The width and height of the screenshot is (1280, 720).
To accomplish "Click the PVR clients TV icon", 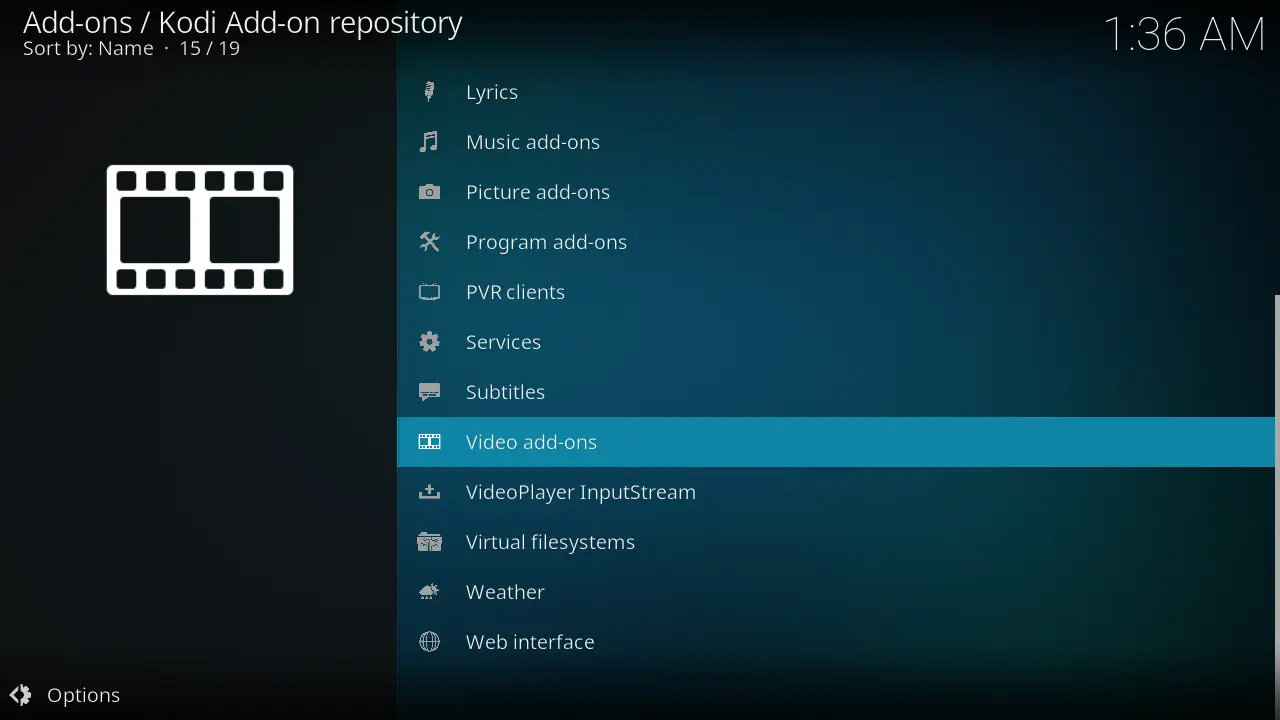I will (x=430, y=292).
